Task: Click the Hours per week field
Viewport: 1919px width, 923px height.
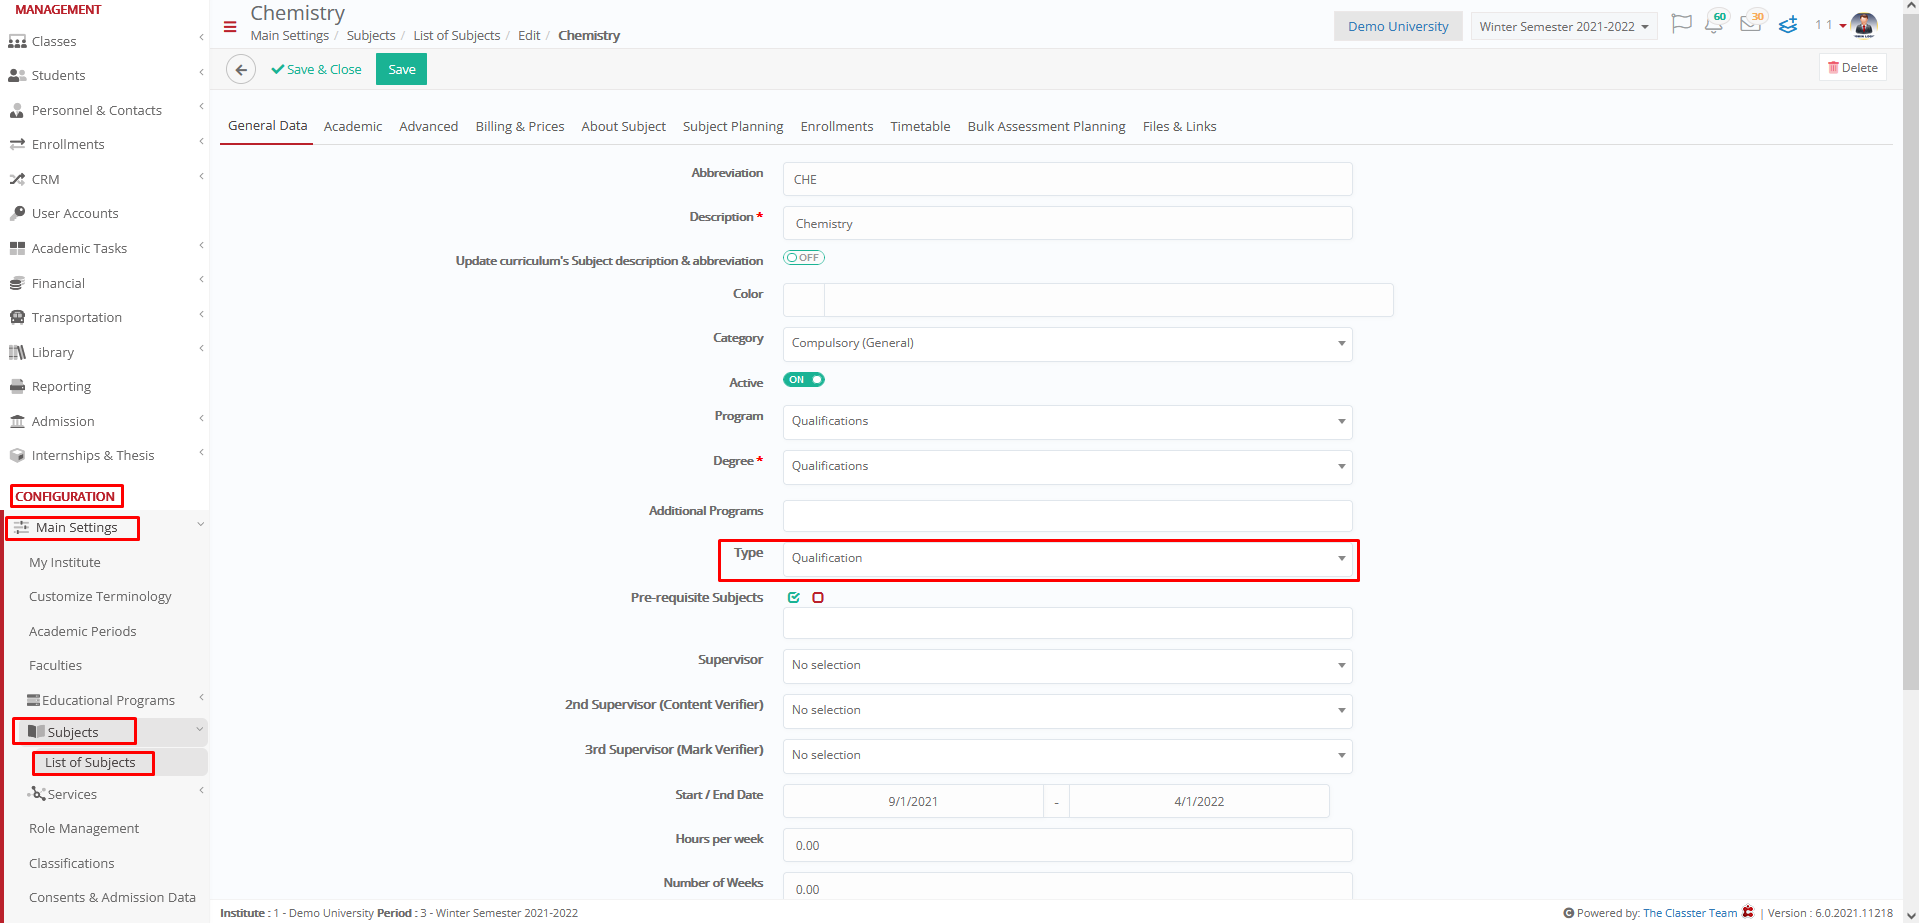Action: click(1067, 846)
